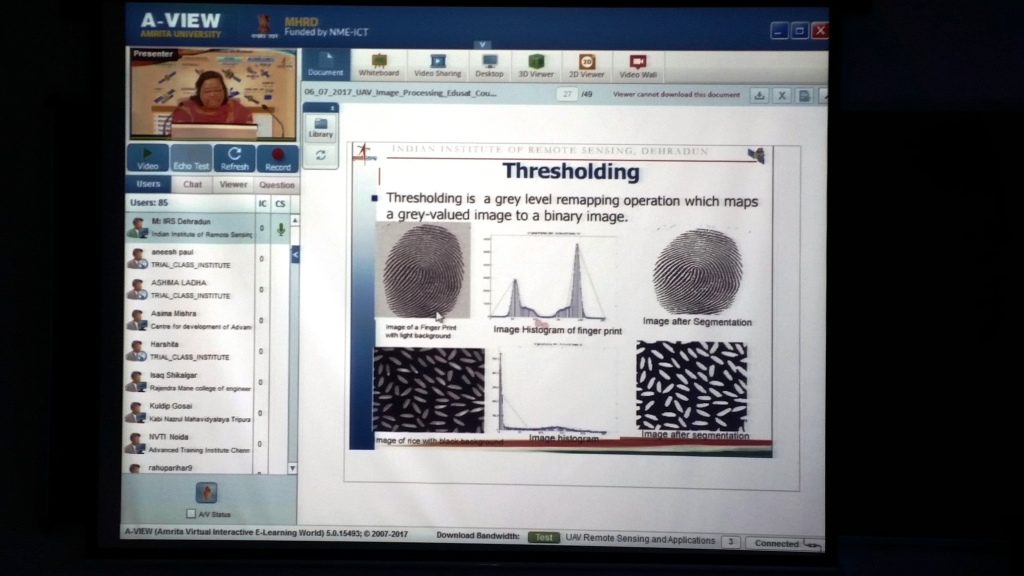The image size is (1024, 576).
Task: Collapse the left panel with arrow handle
Action: (295, 254)
